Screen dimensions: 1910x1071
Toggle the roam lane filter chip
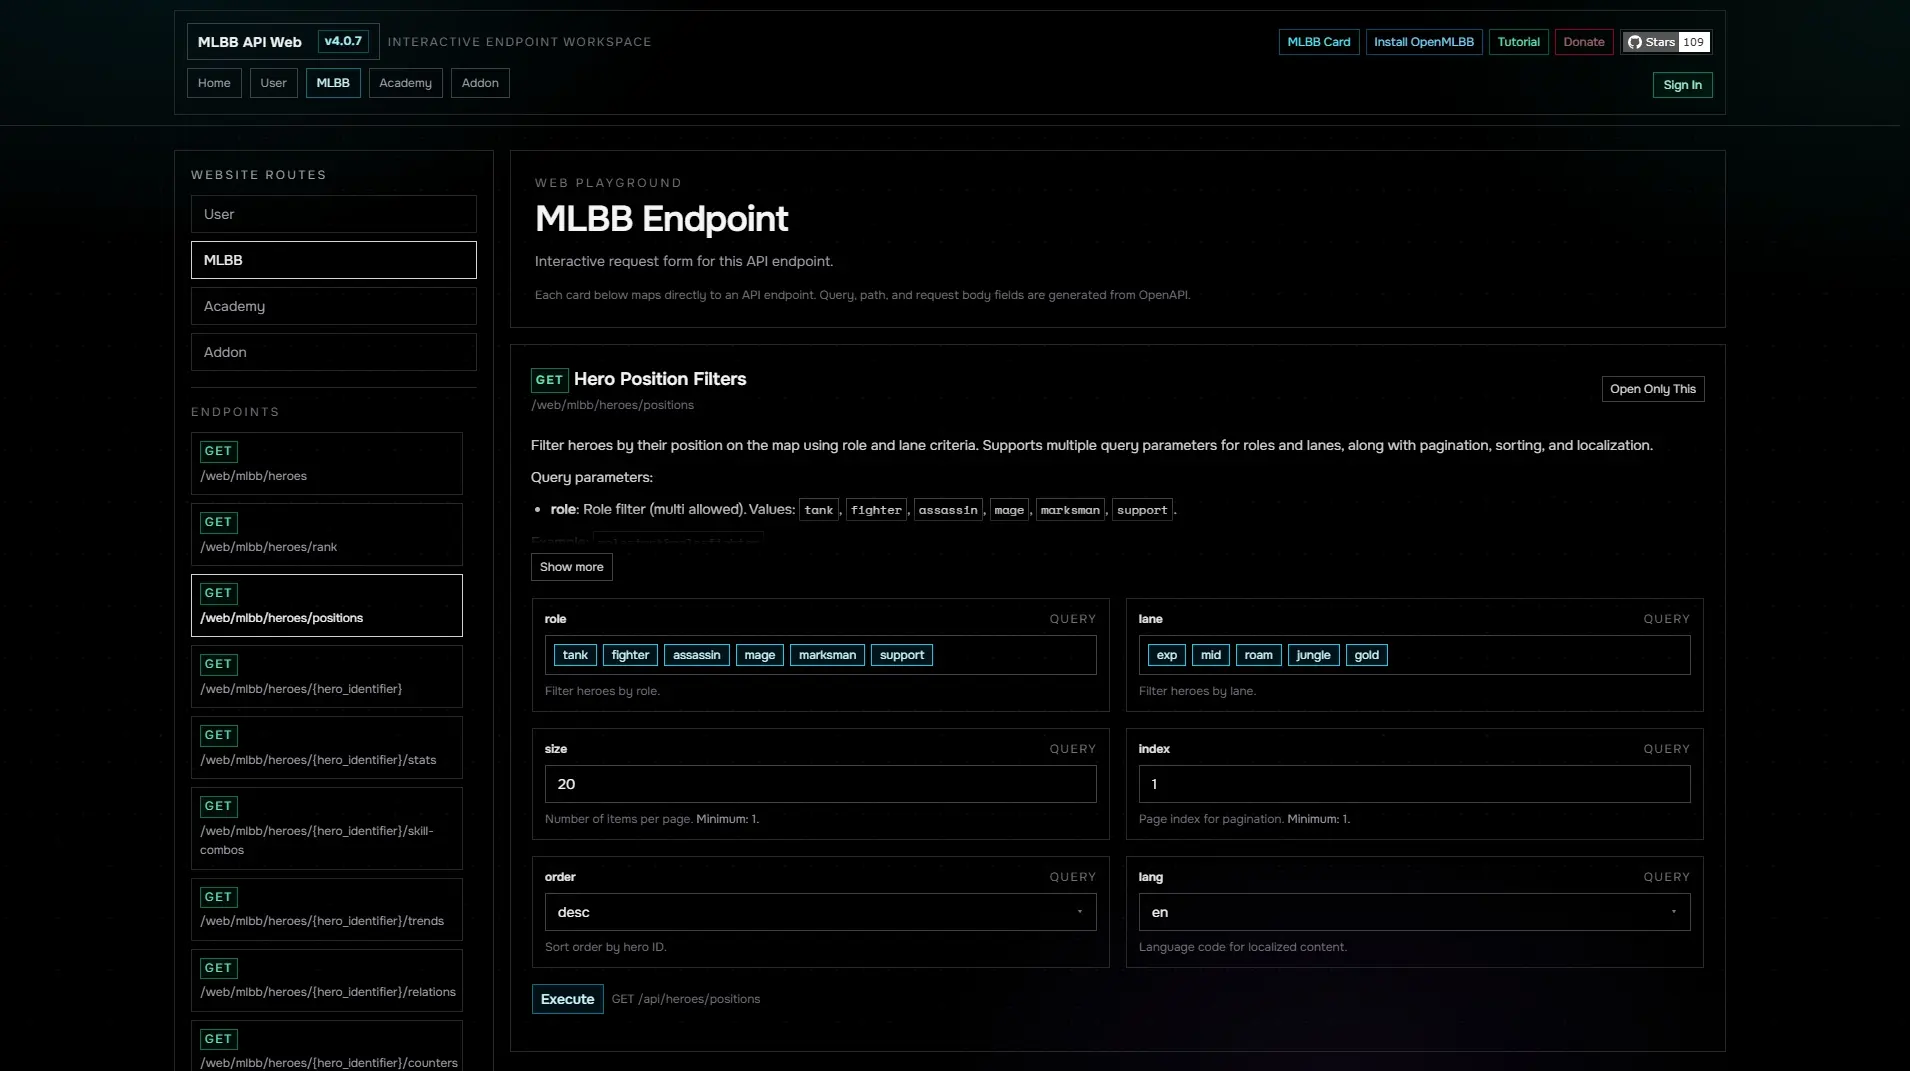[x=1259, y=655]
